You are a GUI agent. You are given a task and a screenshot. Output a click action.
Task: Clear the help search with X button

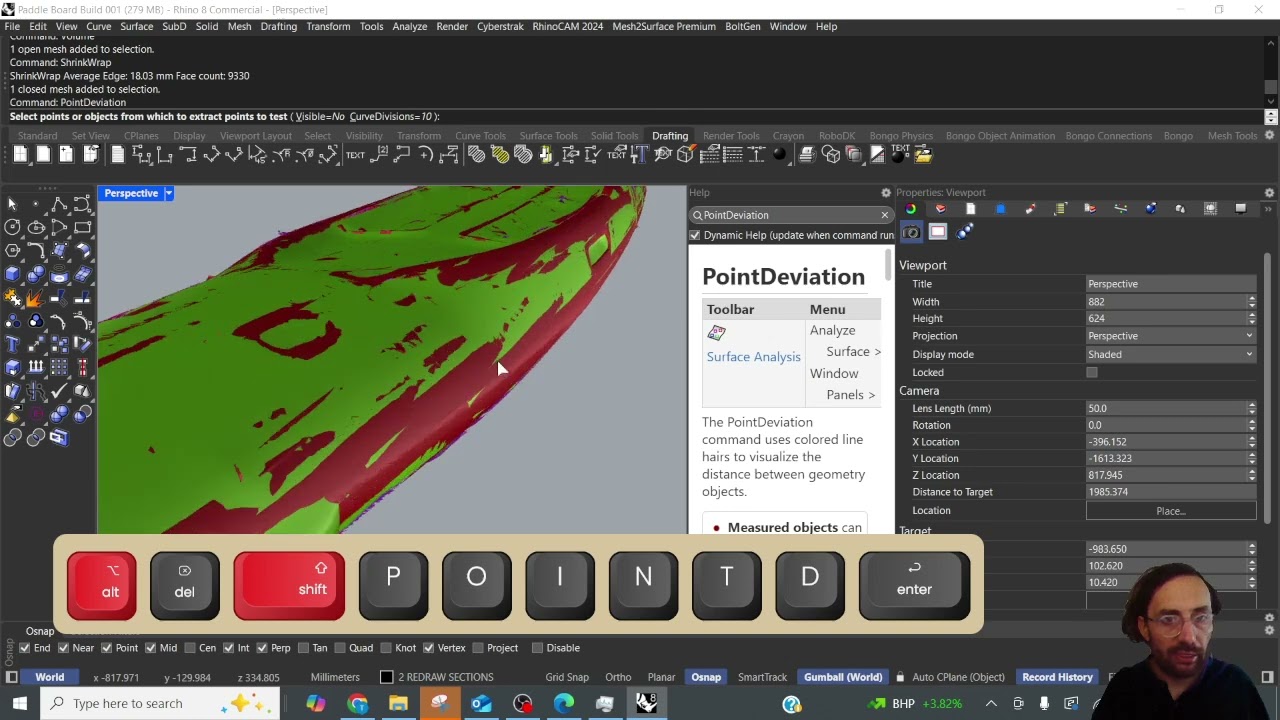pyautogui.click(x=884, y=215)
